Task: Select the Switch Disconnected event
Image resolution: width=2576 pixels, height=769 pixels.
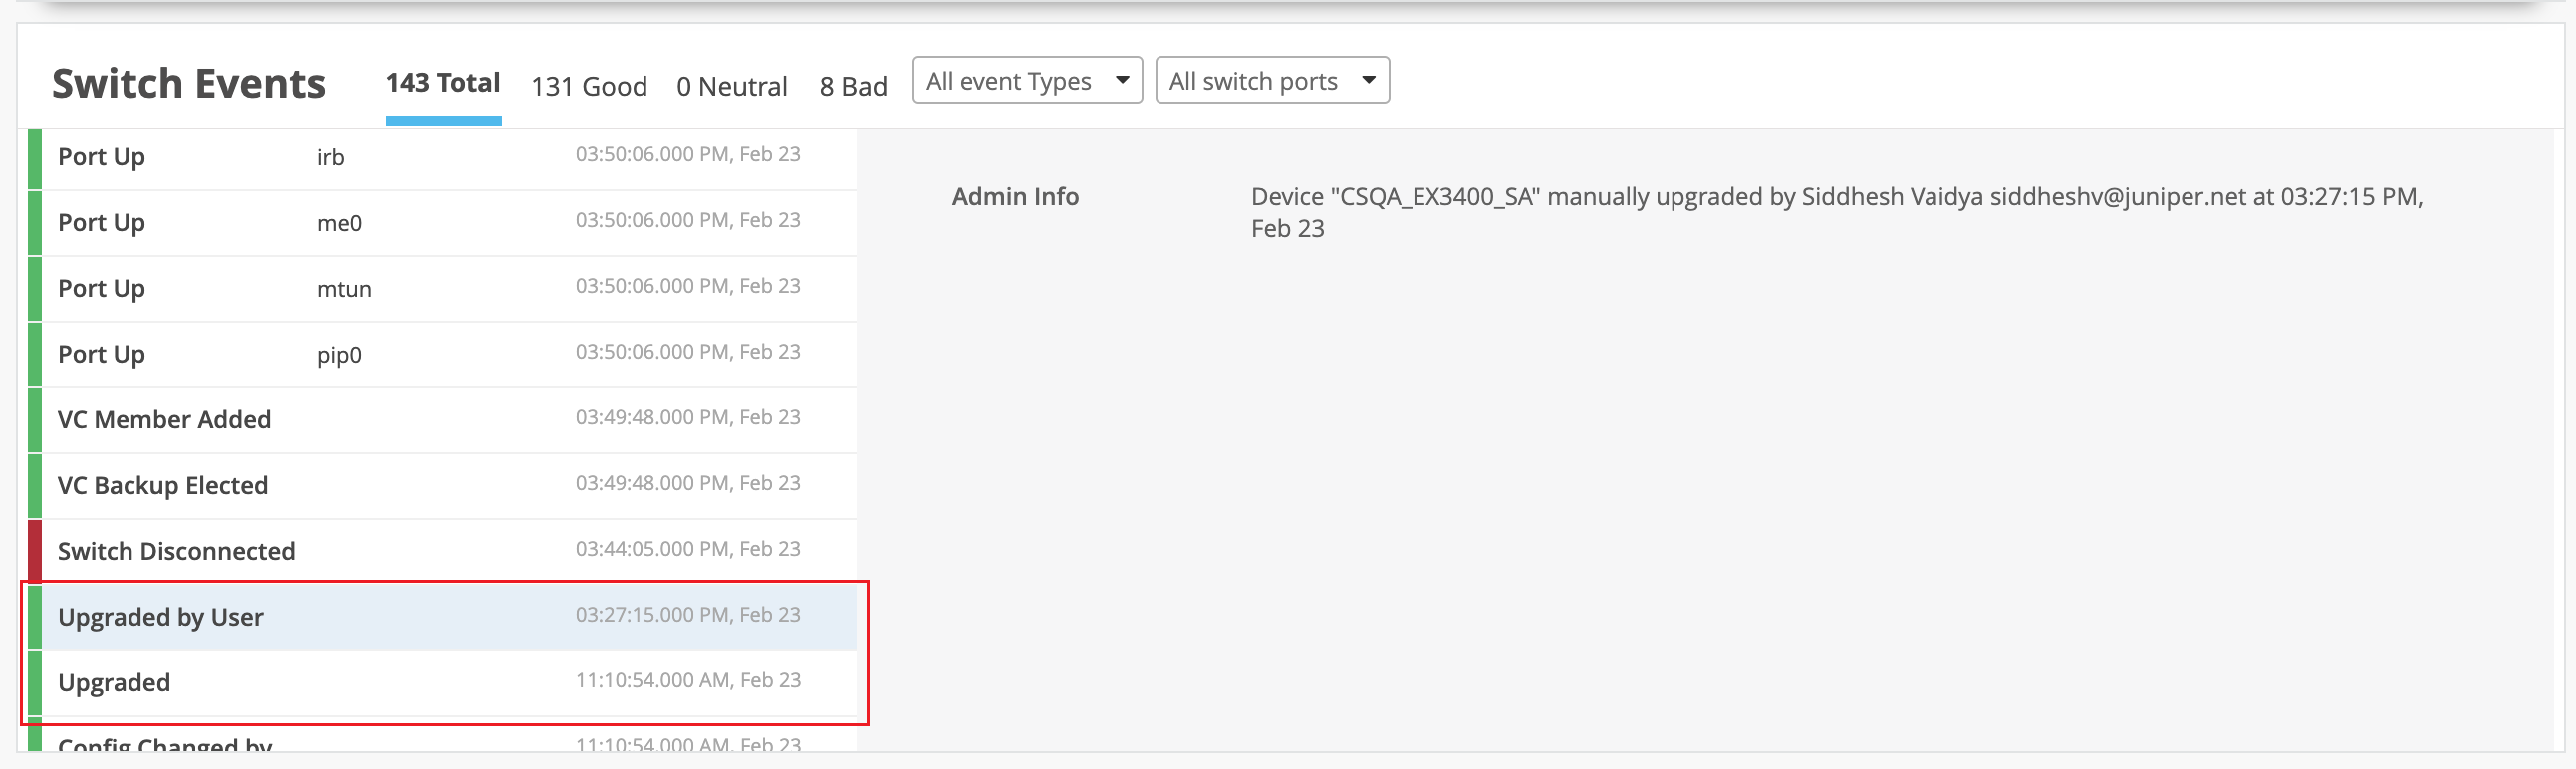Action: click(440, 551)
